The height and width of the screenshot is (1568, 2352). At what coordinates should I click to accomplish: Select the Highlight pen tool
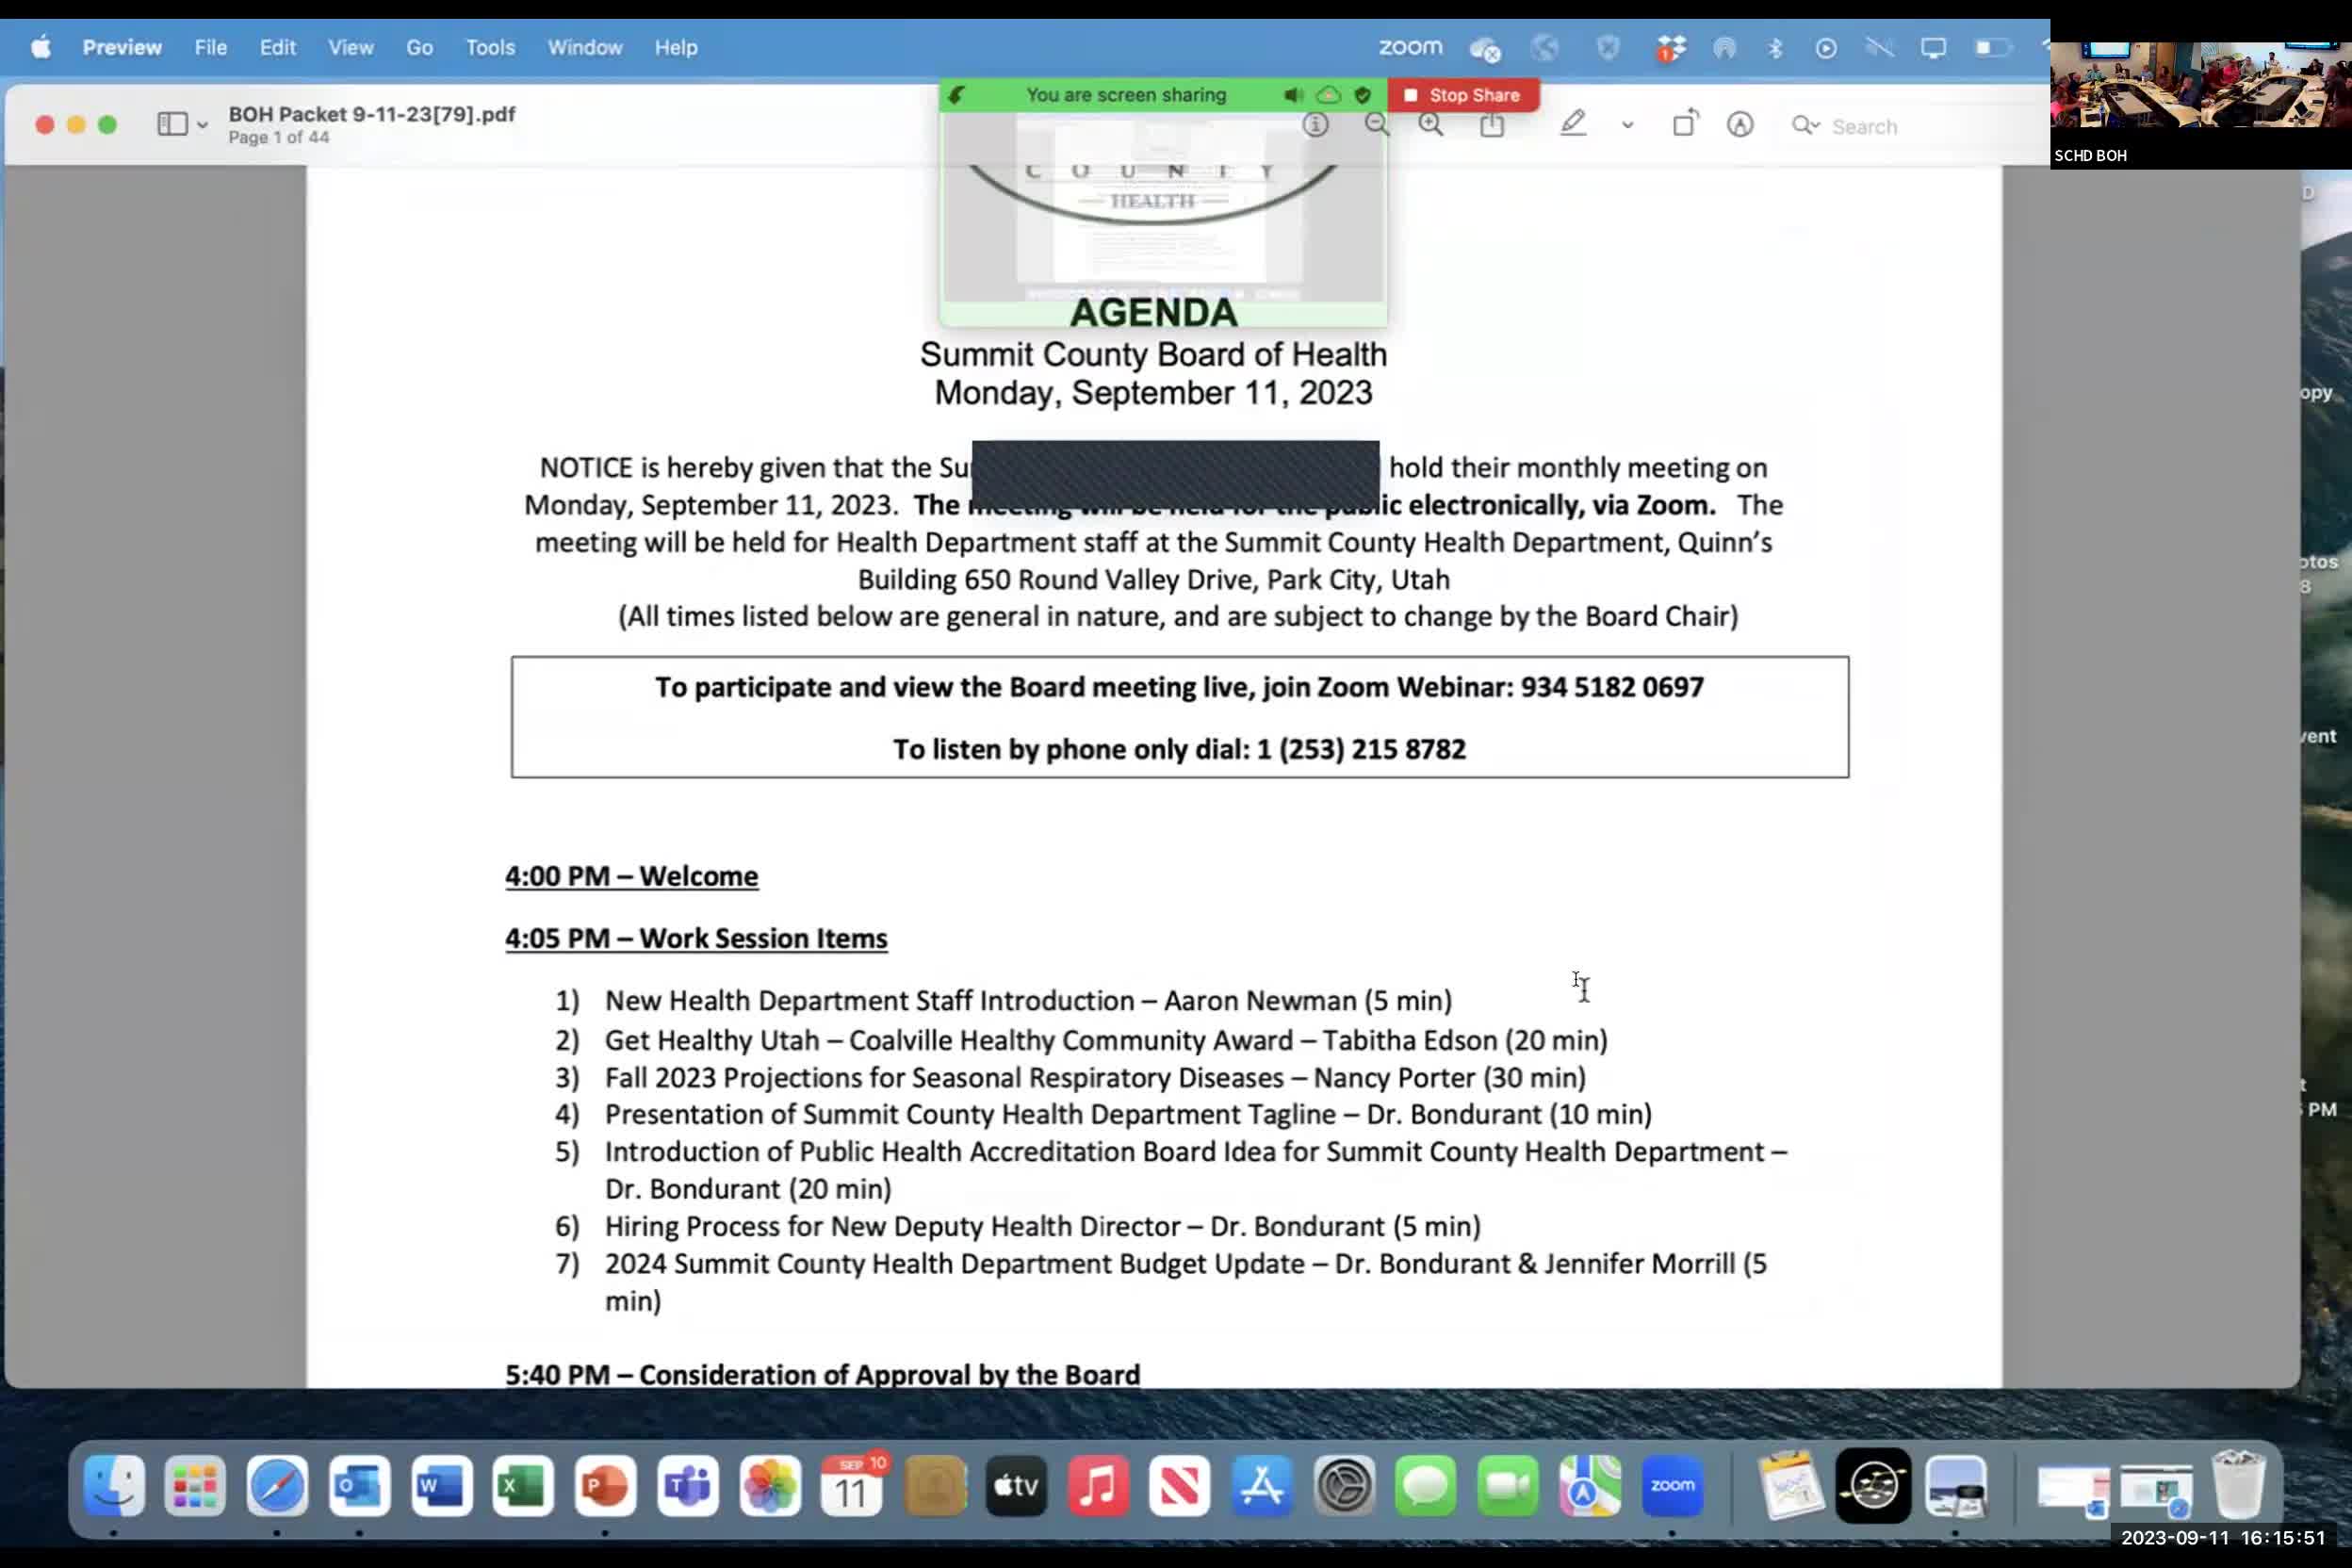1573,124
